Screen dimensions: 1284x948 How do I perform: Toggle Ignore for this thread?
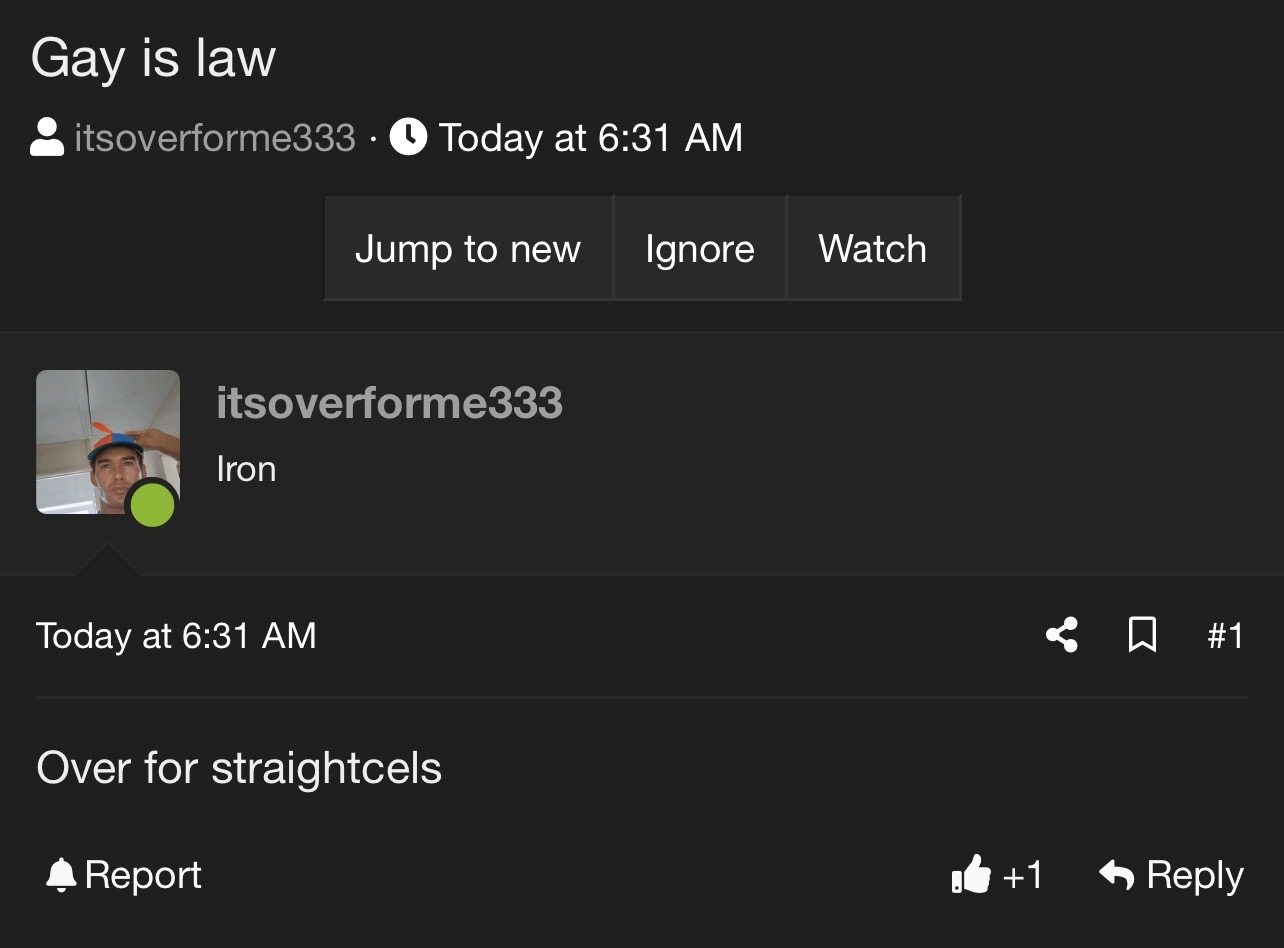pos(700,248)
